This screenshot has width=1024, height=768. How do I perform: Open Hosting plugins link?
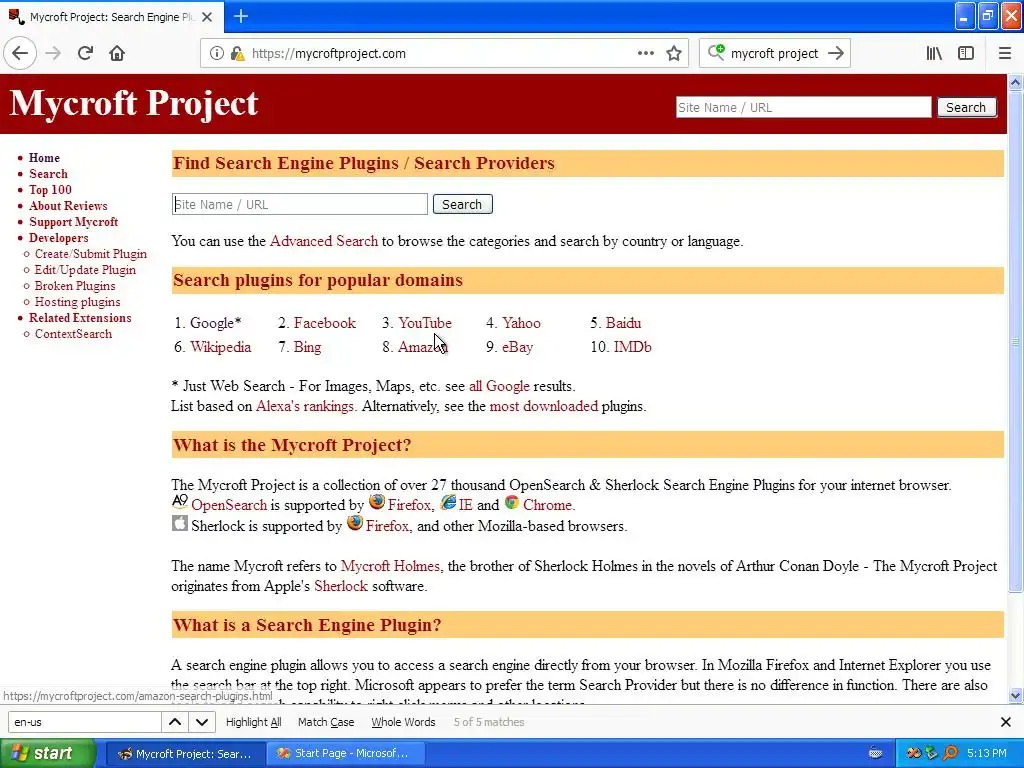click(x=77, y=302)
